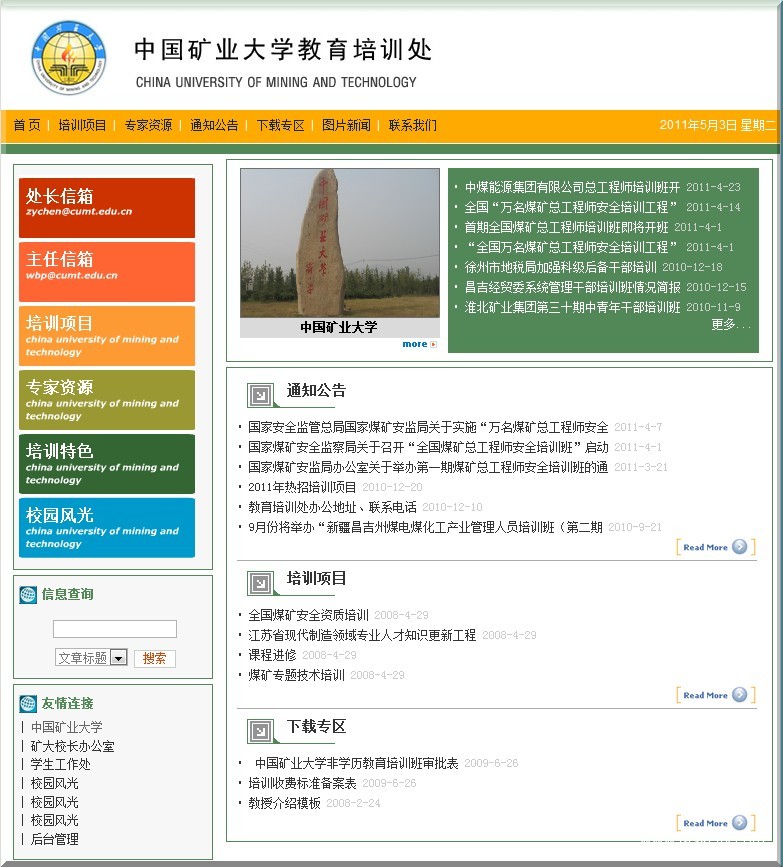The image size is (783, 867).
Task: Open news 徐州市地税局加强科级后备干部培训
Action: [x=560, y=267]
